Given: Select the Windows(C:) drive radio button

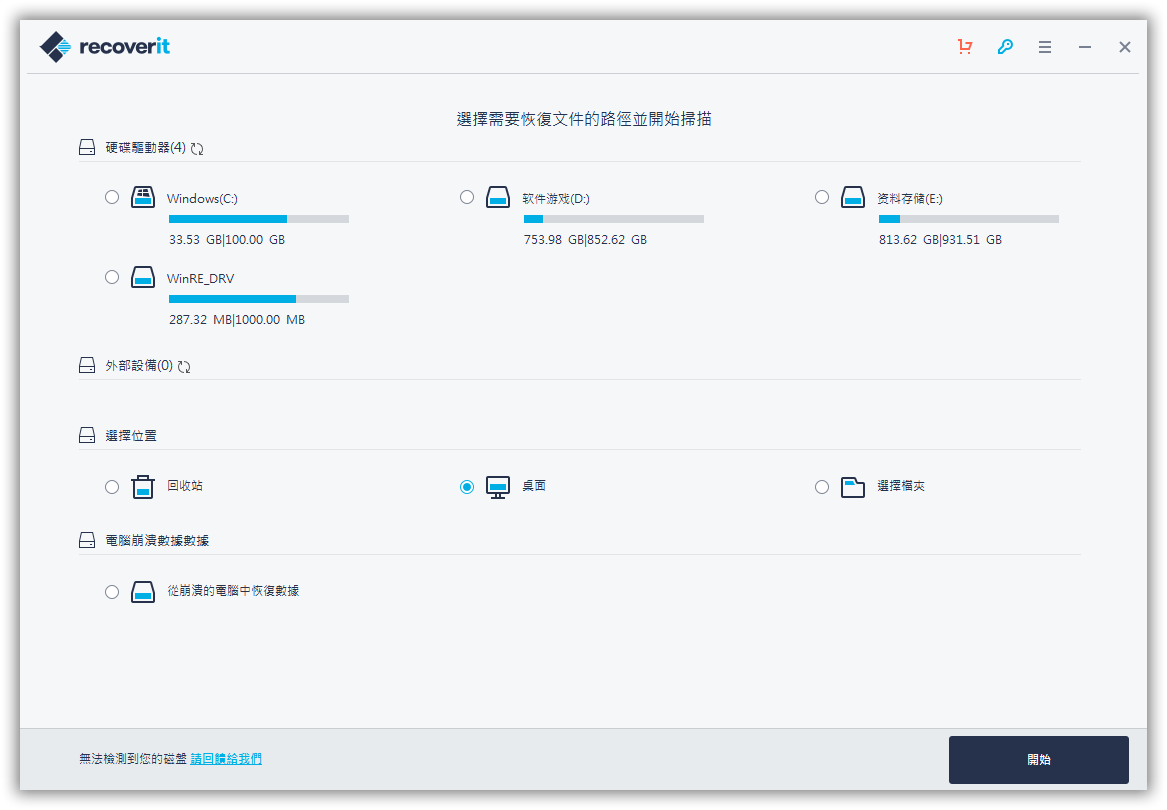Looking at the screenshot, I should pos(112,197).
